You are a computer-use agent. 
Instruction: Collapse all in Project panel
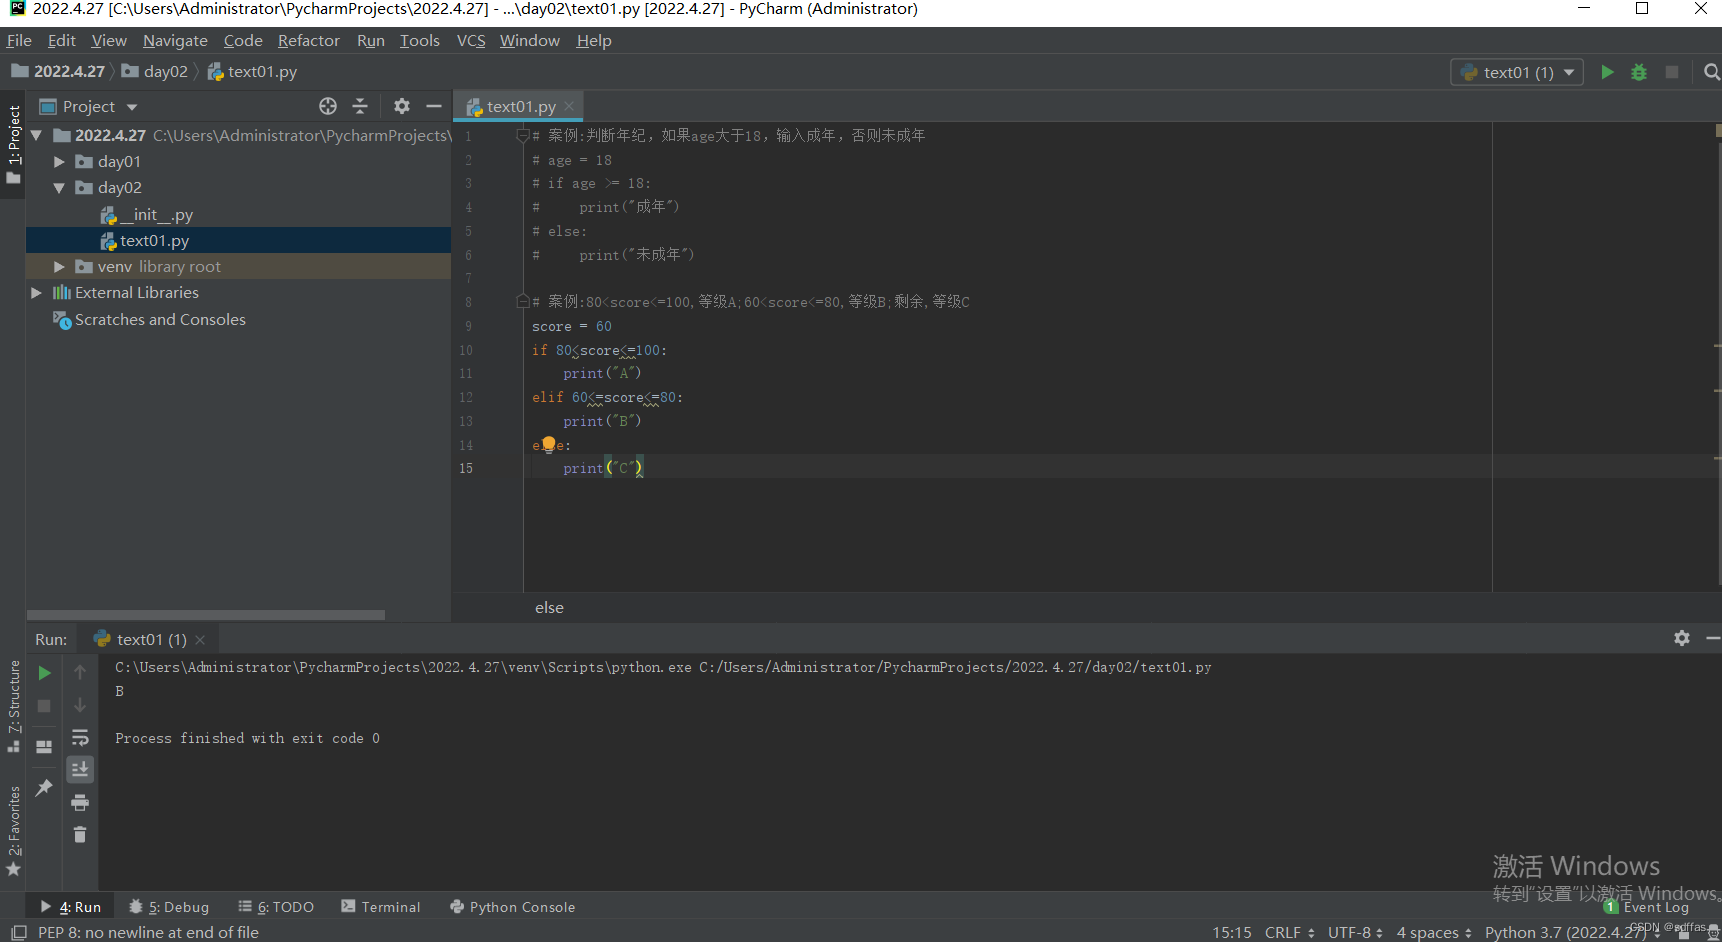(360, 106)
